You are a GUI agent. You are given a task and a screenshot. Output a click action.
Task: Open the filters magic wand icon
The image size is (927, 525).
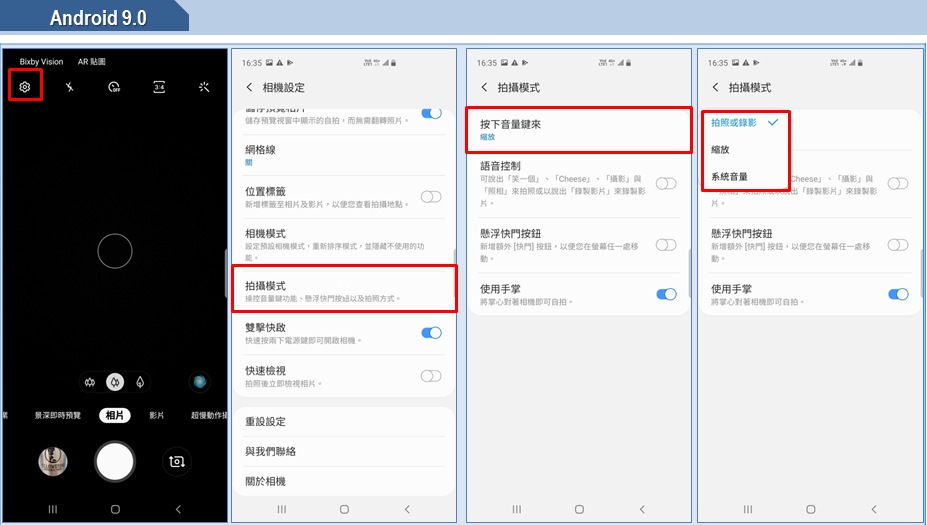pyautogui.click(x=204, y=87)
